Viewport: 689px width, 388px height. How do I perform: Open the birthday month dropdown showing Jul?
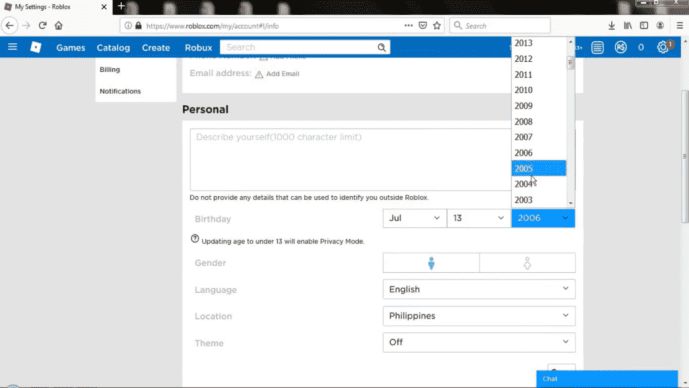414,218
